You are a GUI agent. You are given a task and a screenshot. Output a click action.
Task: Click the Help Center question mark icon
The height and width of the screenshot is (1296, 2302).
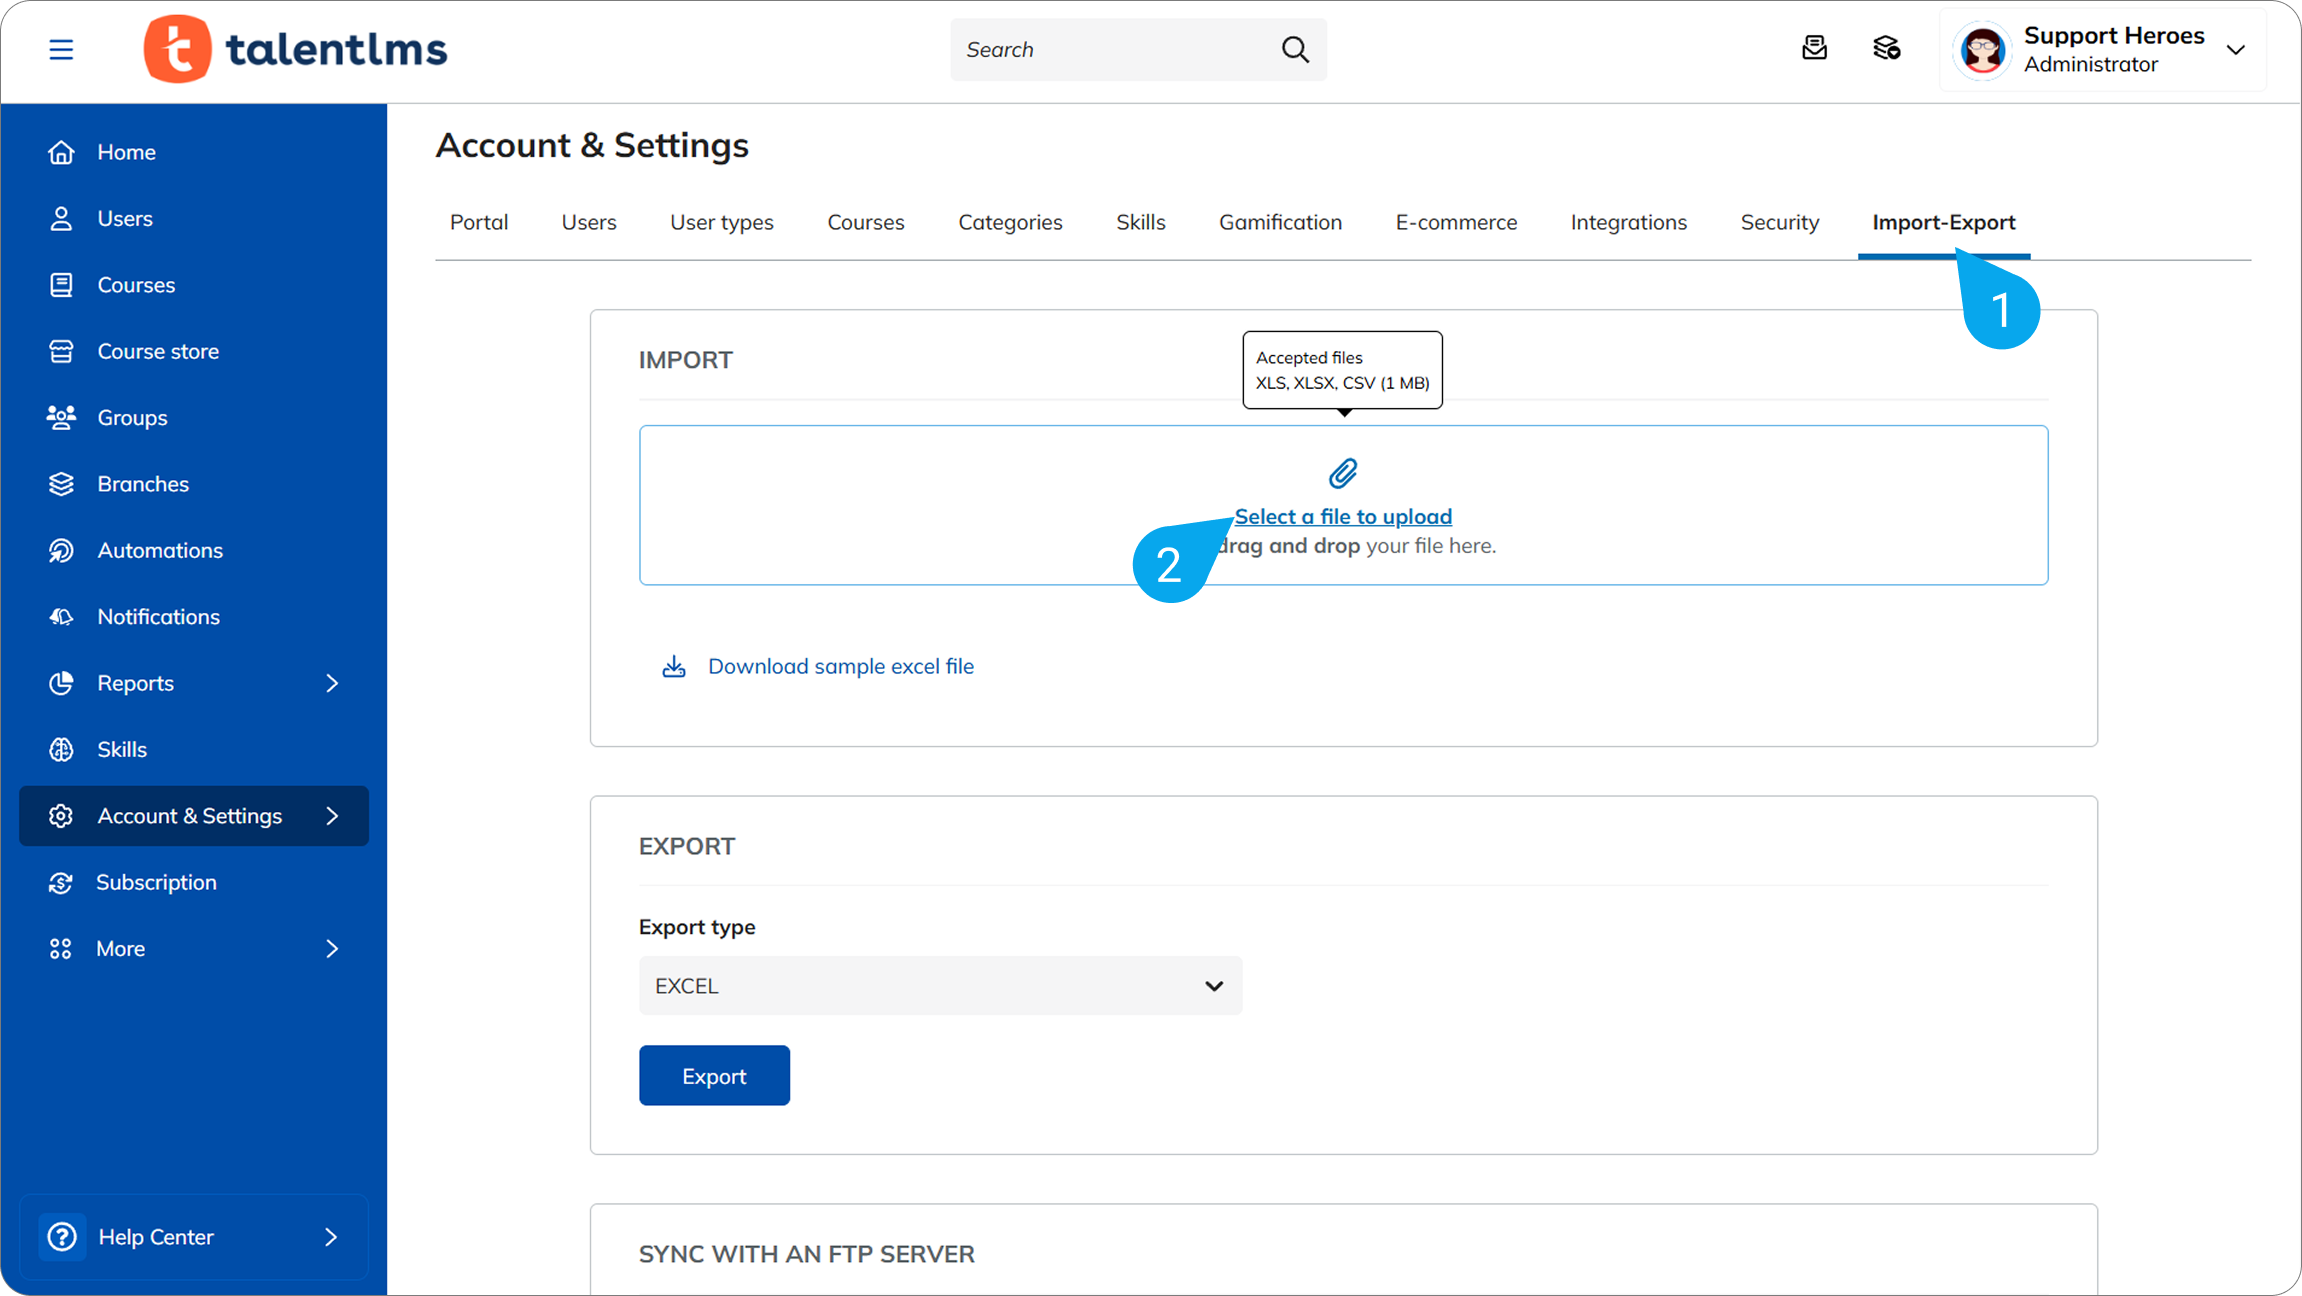(62, 1237)
